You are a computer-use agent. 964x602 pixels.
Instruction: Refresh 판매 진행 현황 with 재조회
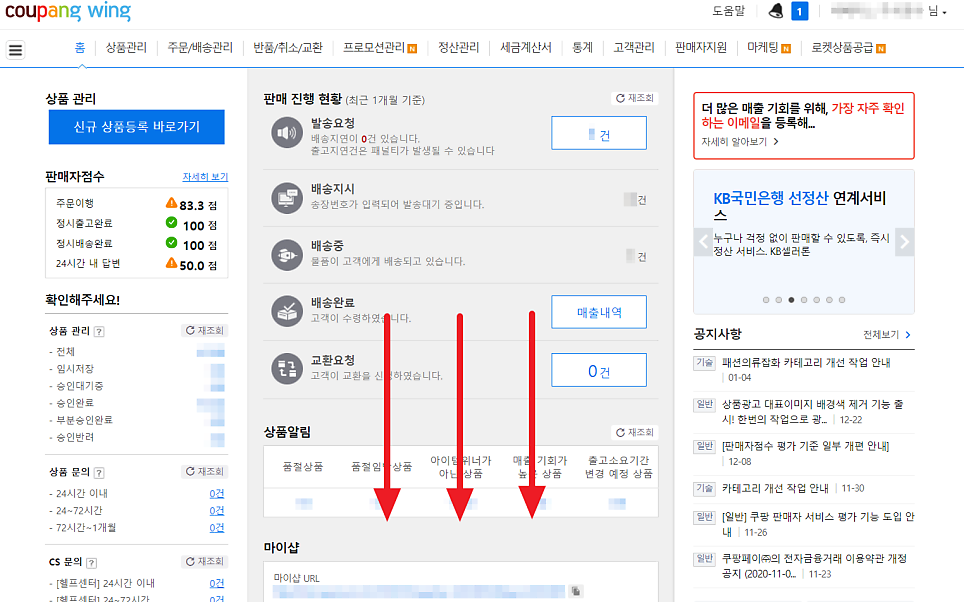(x=635, y=99)
